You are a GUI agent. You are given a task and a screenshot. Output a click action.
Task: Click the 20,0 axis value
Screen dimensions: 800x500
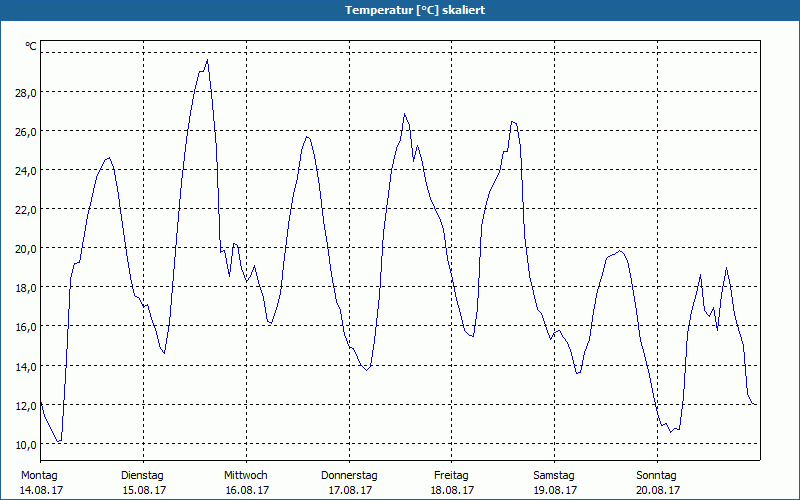26,248
